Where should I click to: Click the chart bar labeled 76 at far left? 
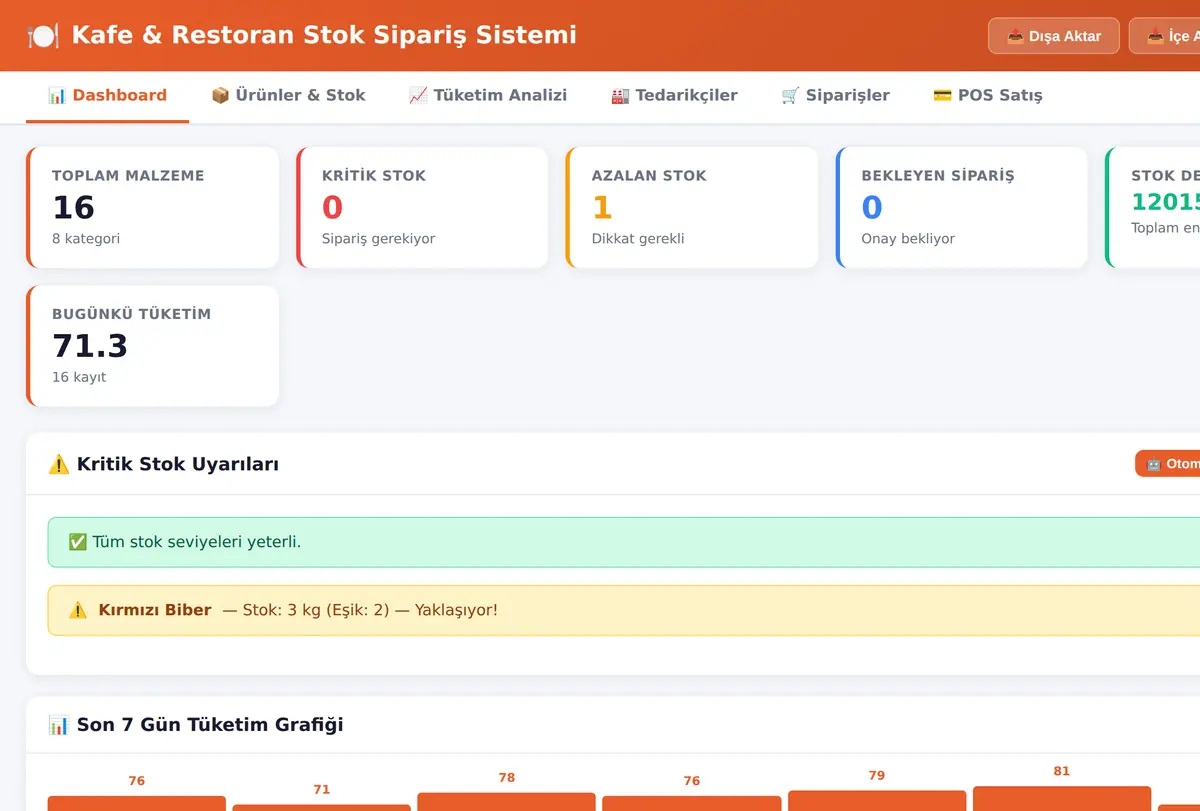point(137,803)
